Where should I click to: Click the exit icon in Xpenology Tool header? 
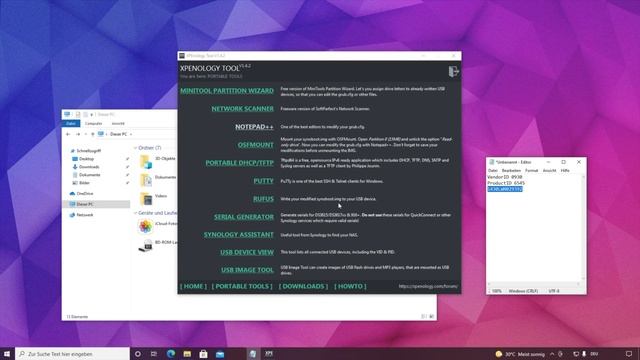coord(453,71)
